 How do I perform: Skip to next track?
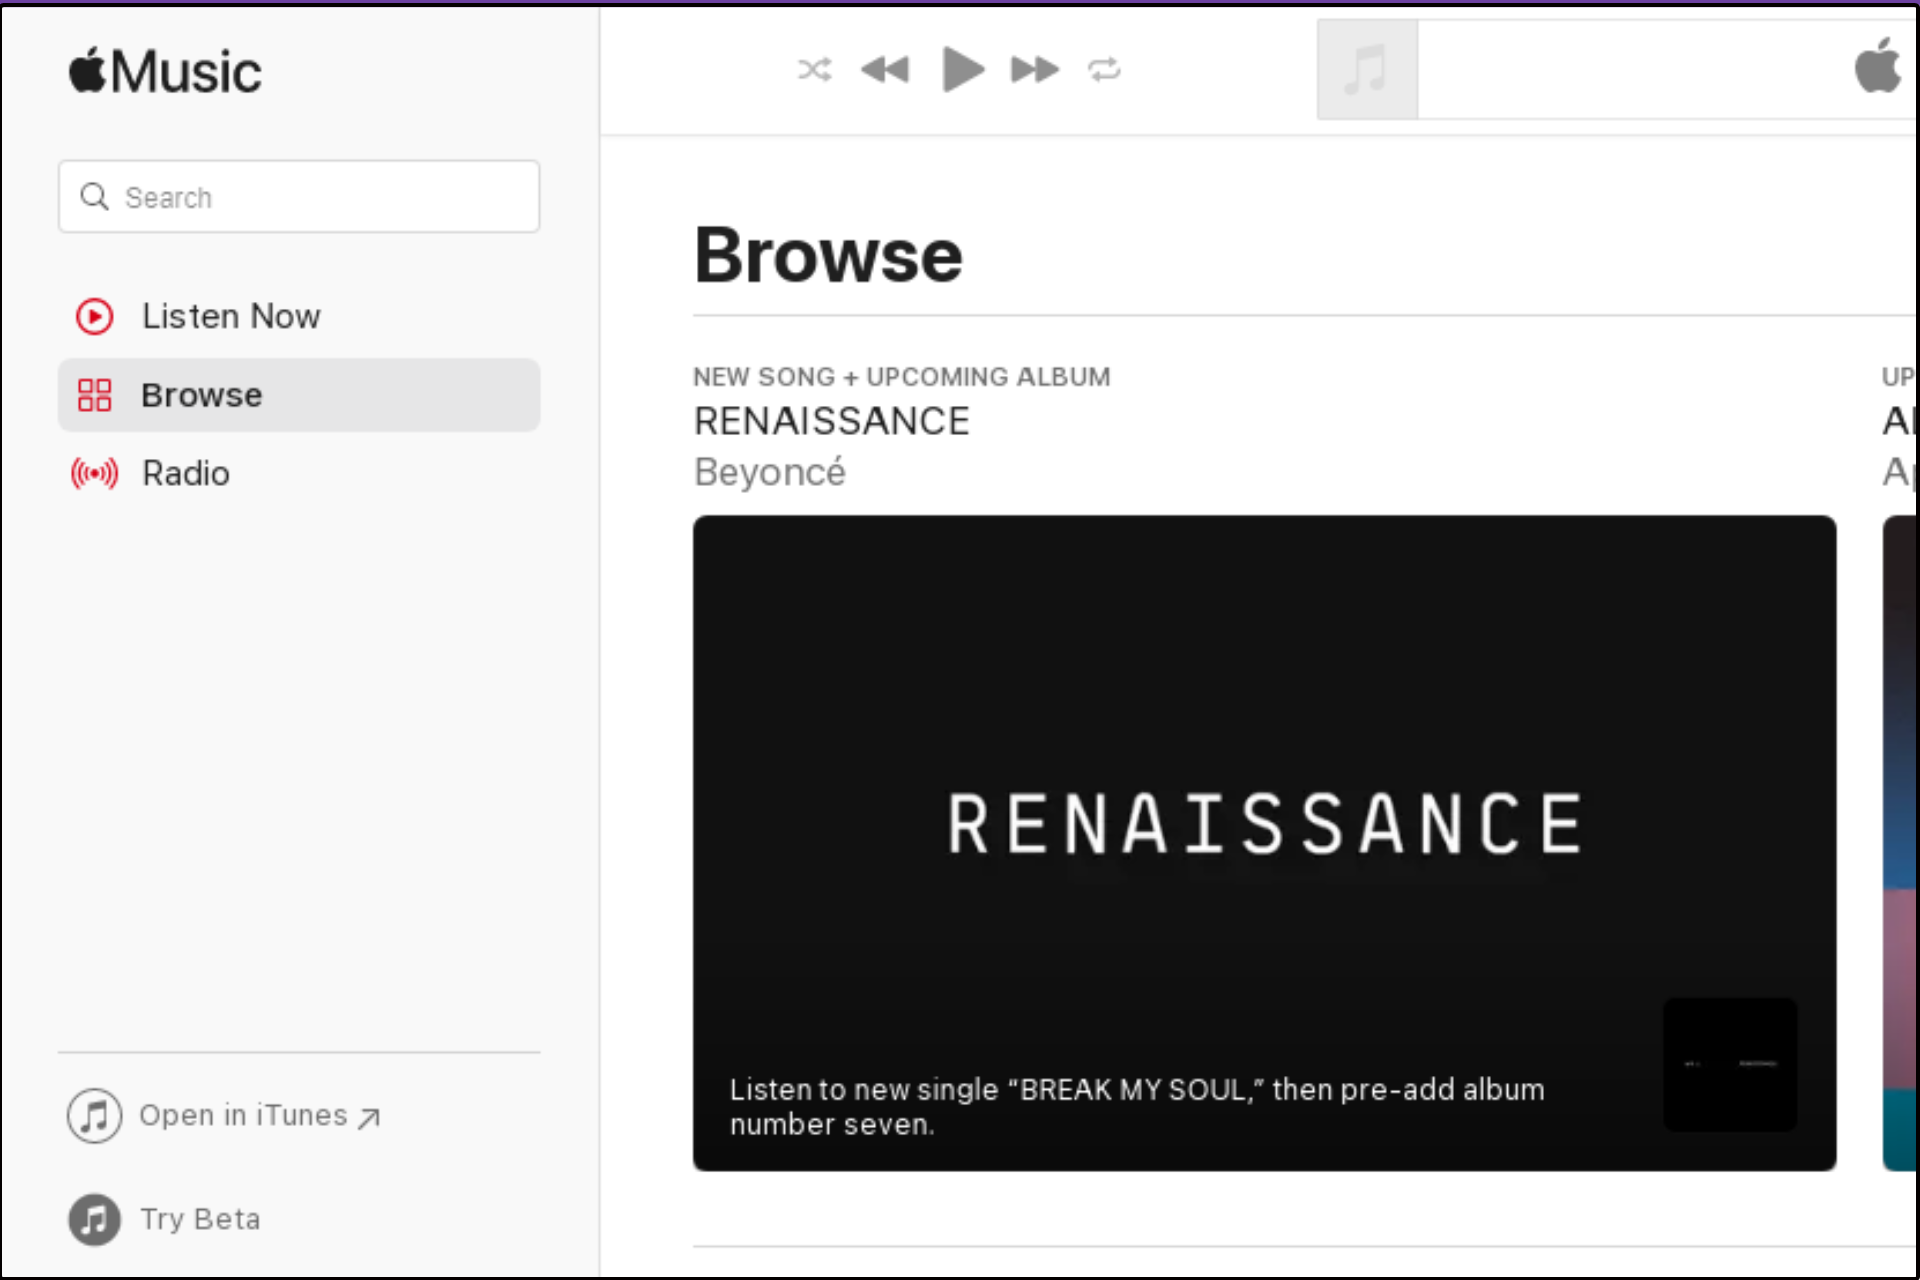(1035, 70)
